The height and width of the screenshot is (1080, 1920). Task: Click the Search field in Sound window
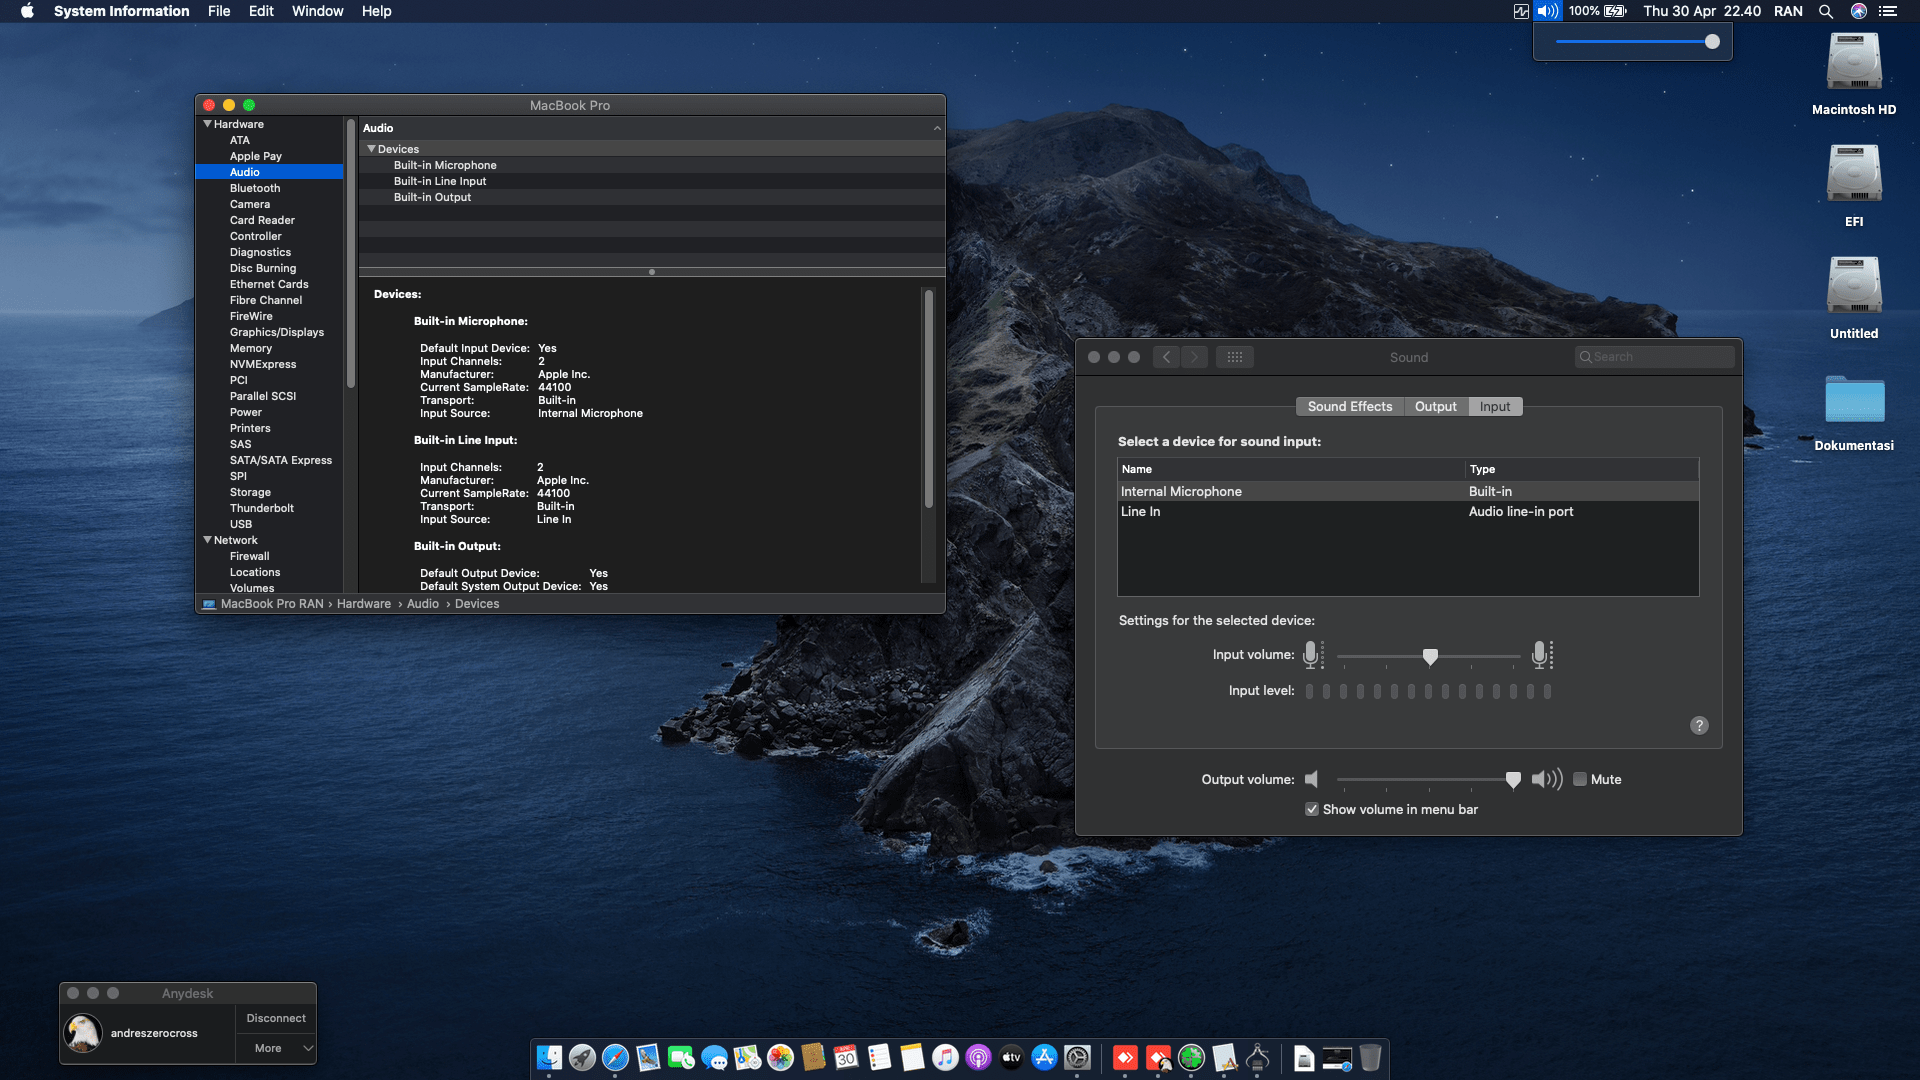pos(1655,357)
